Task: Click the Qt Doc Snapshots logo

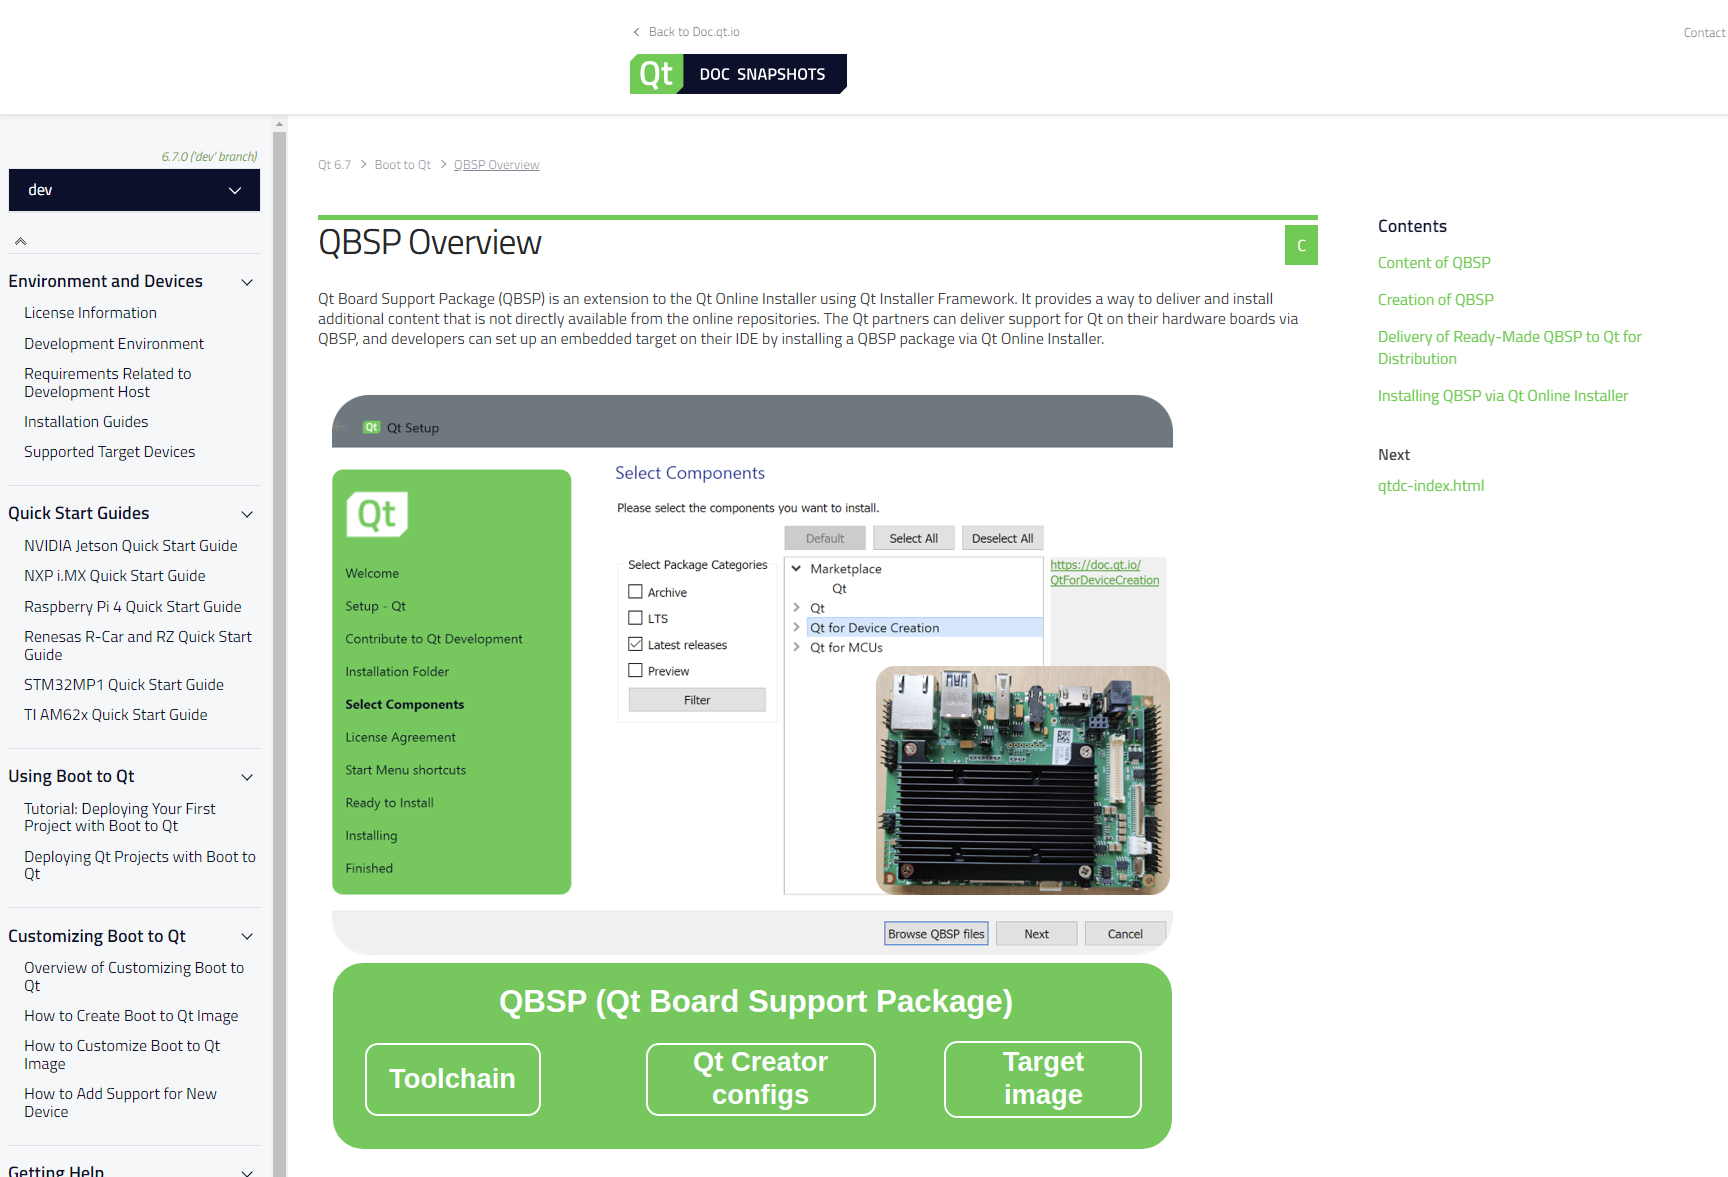Action: pyautogui.click(x=738, y=74)
